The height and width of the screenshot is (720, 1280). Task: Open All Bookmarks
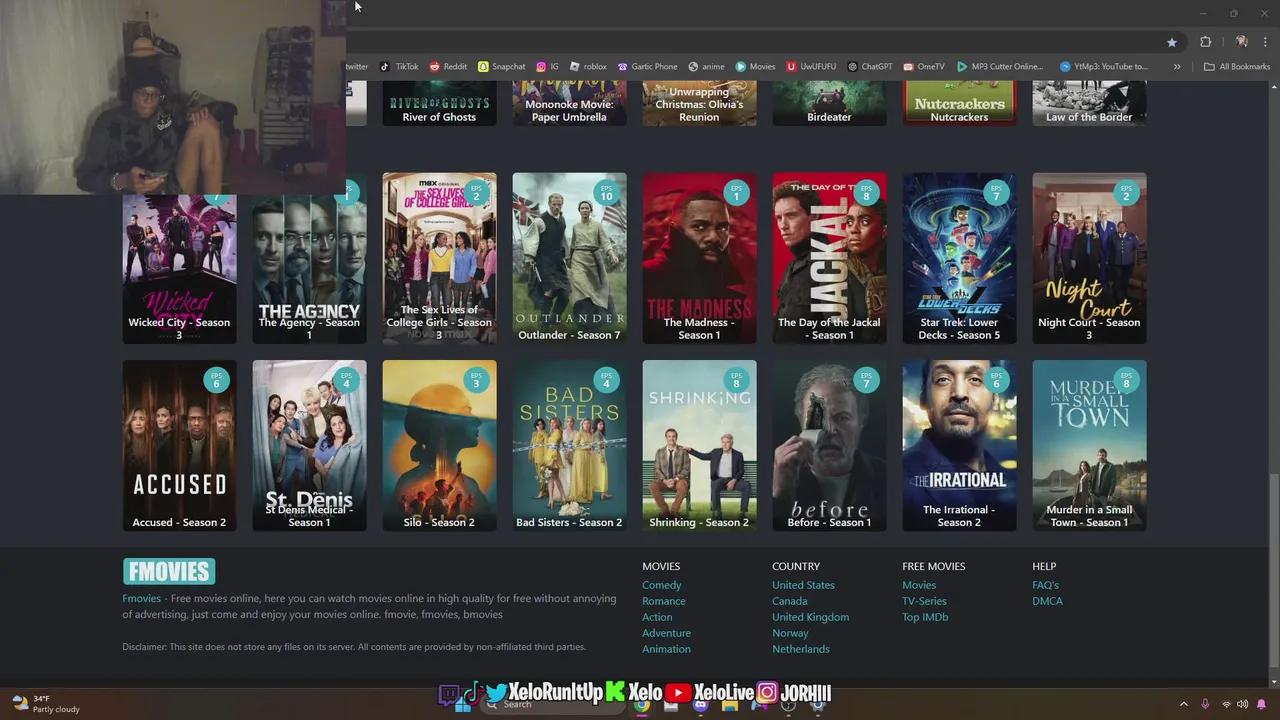tap(1237, 66)
